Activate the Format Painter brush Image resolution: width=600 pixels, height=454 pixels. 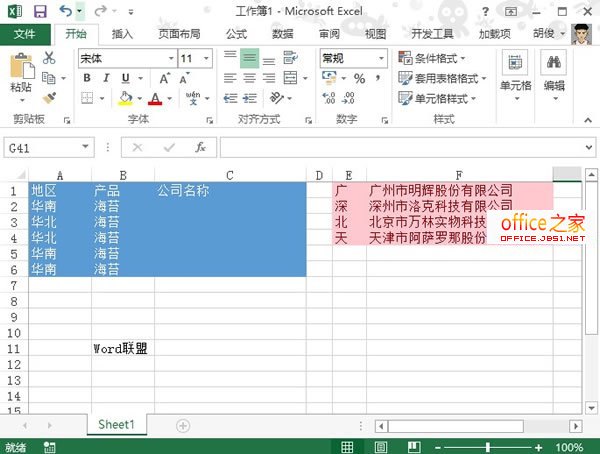point(49,98)
